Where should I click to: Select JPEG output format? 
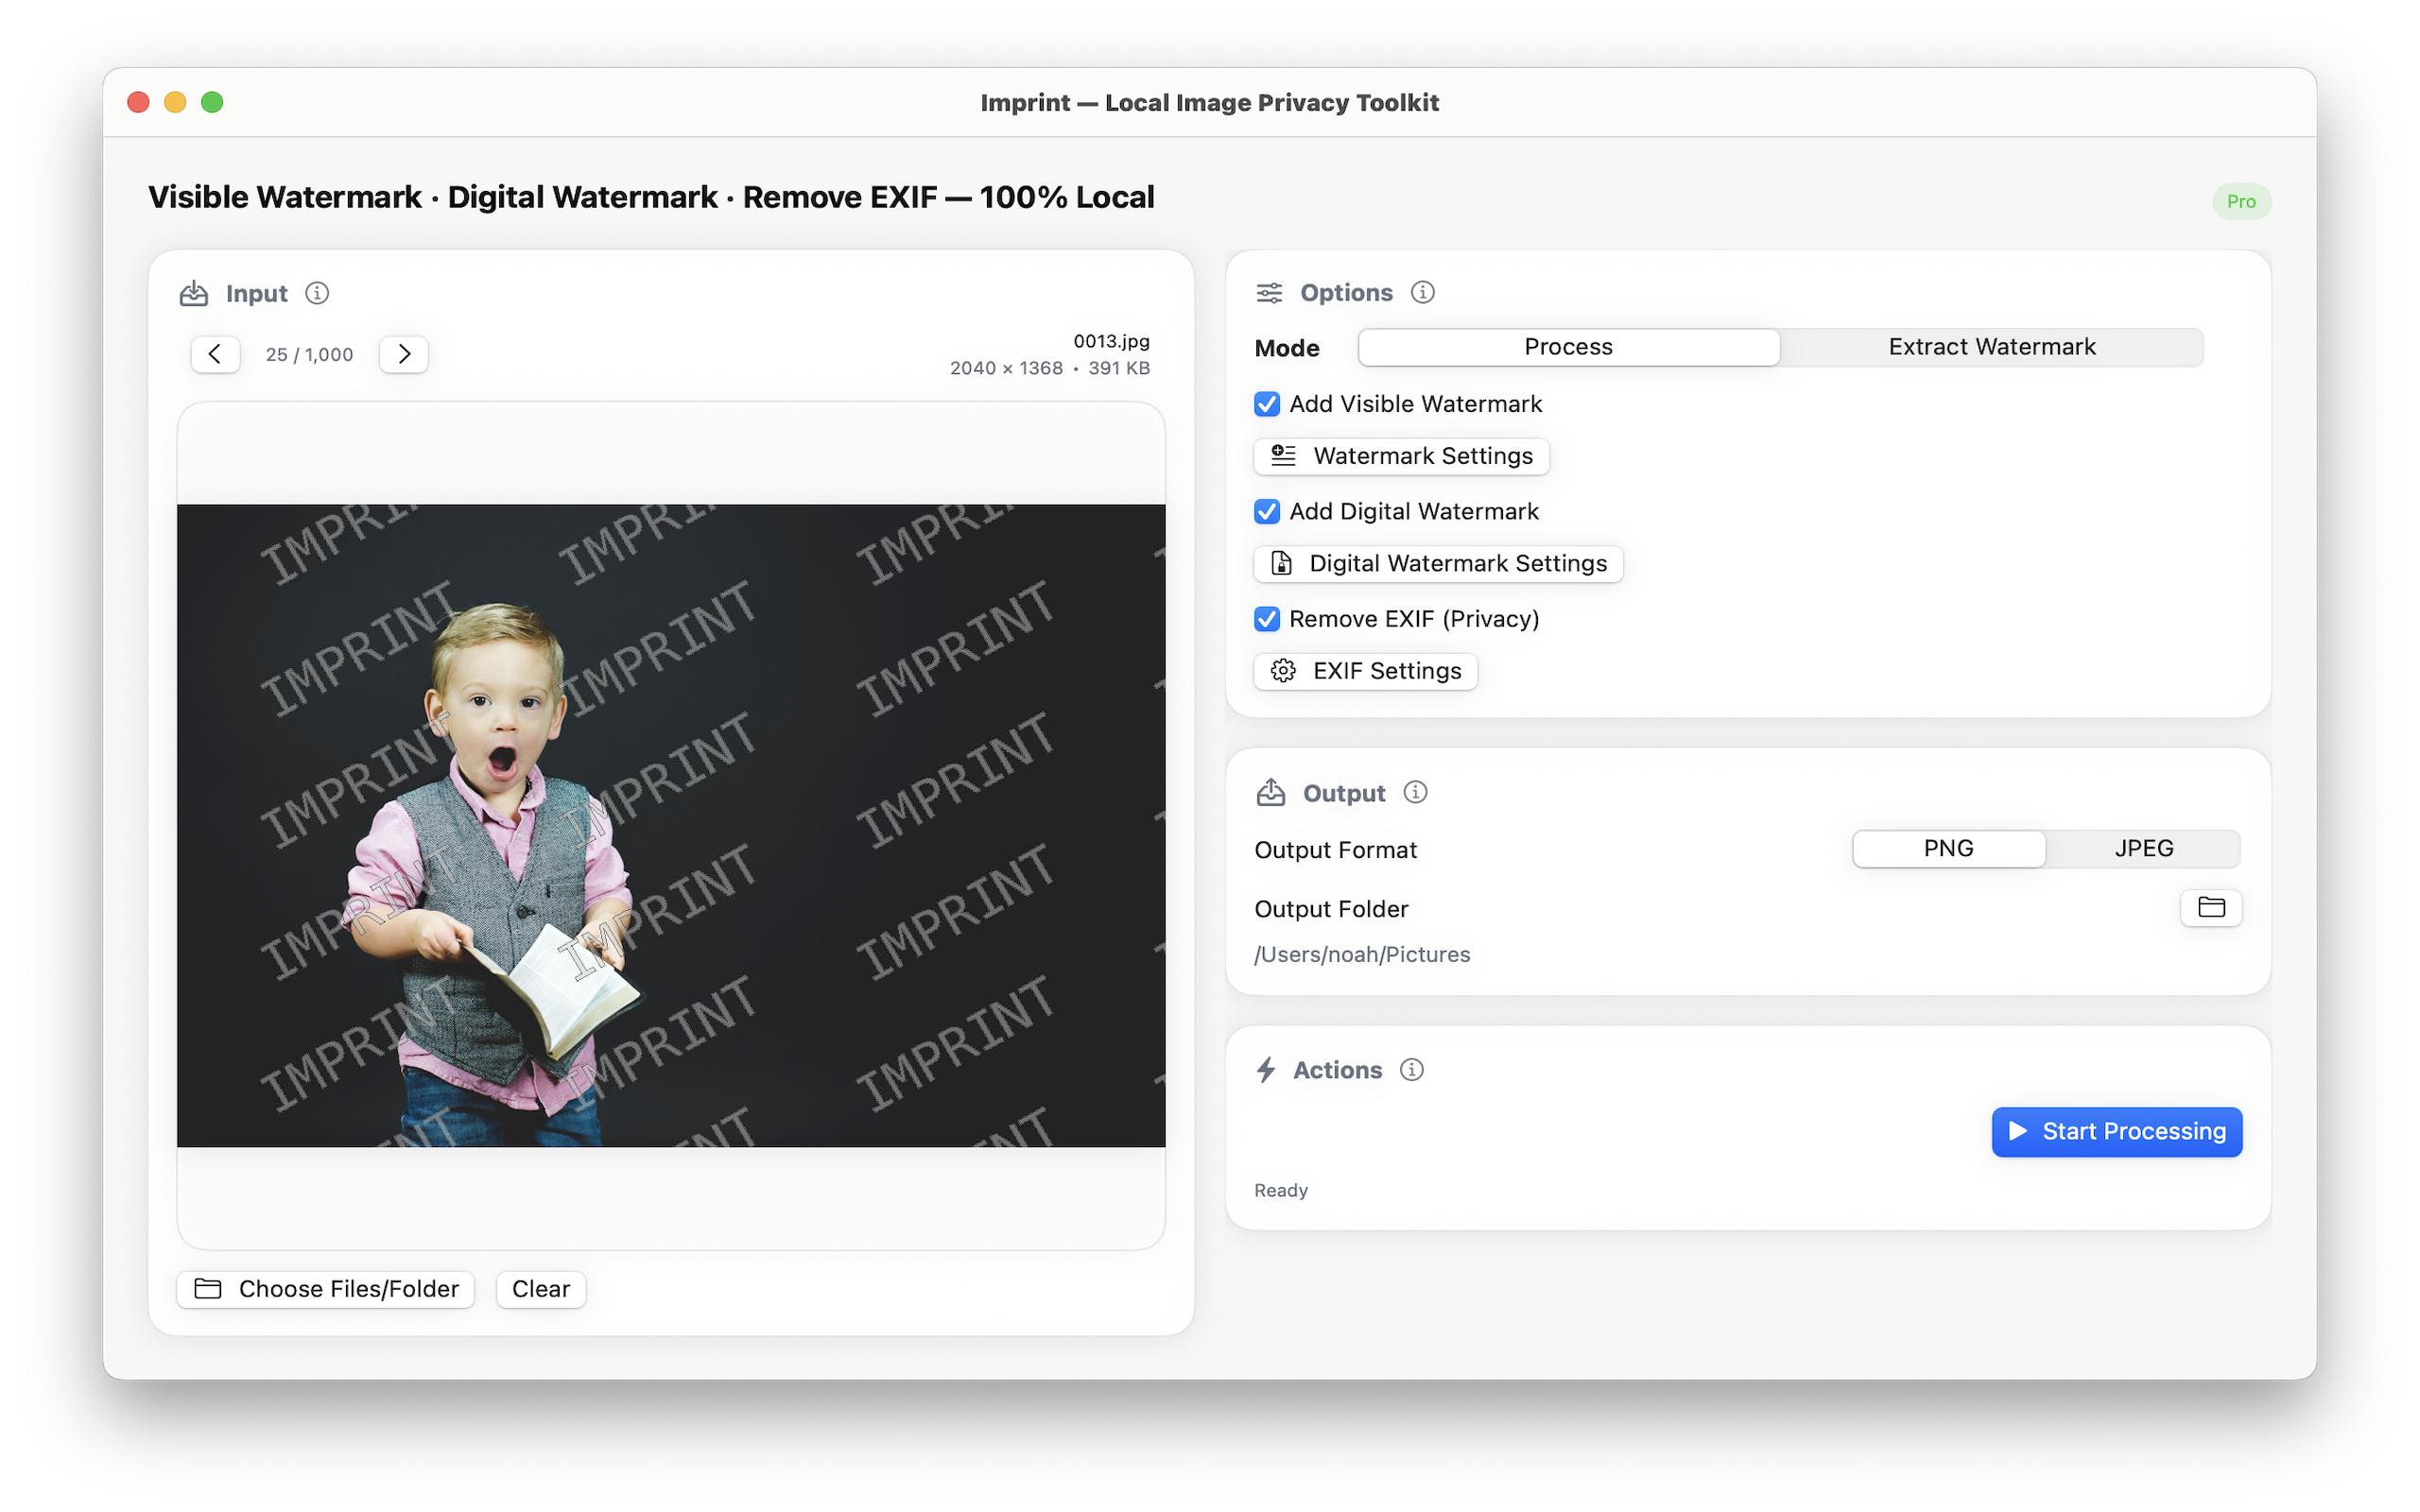tap(2143, 849)
